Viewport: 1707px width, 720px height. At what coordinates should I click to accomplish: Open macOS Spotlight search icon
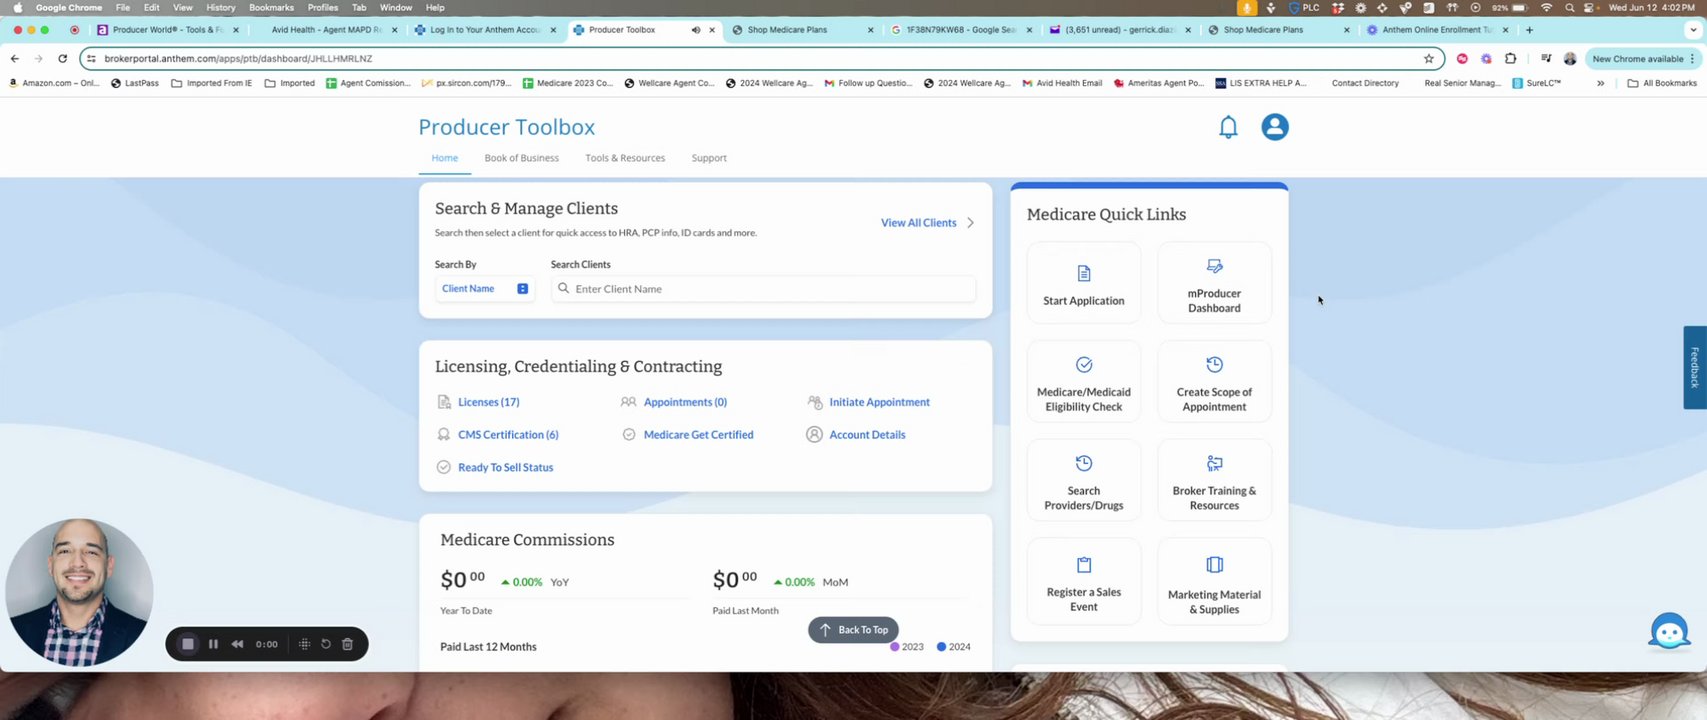1569,7
